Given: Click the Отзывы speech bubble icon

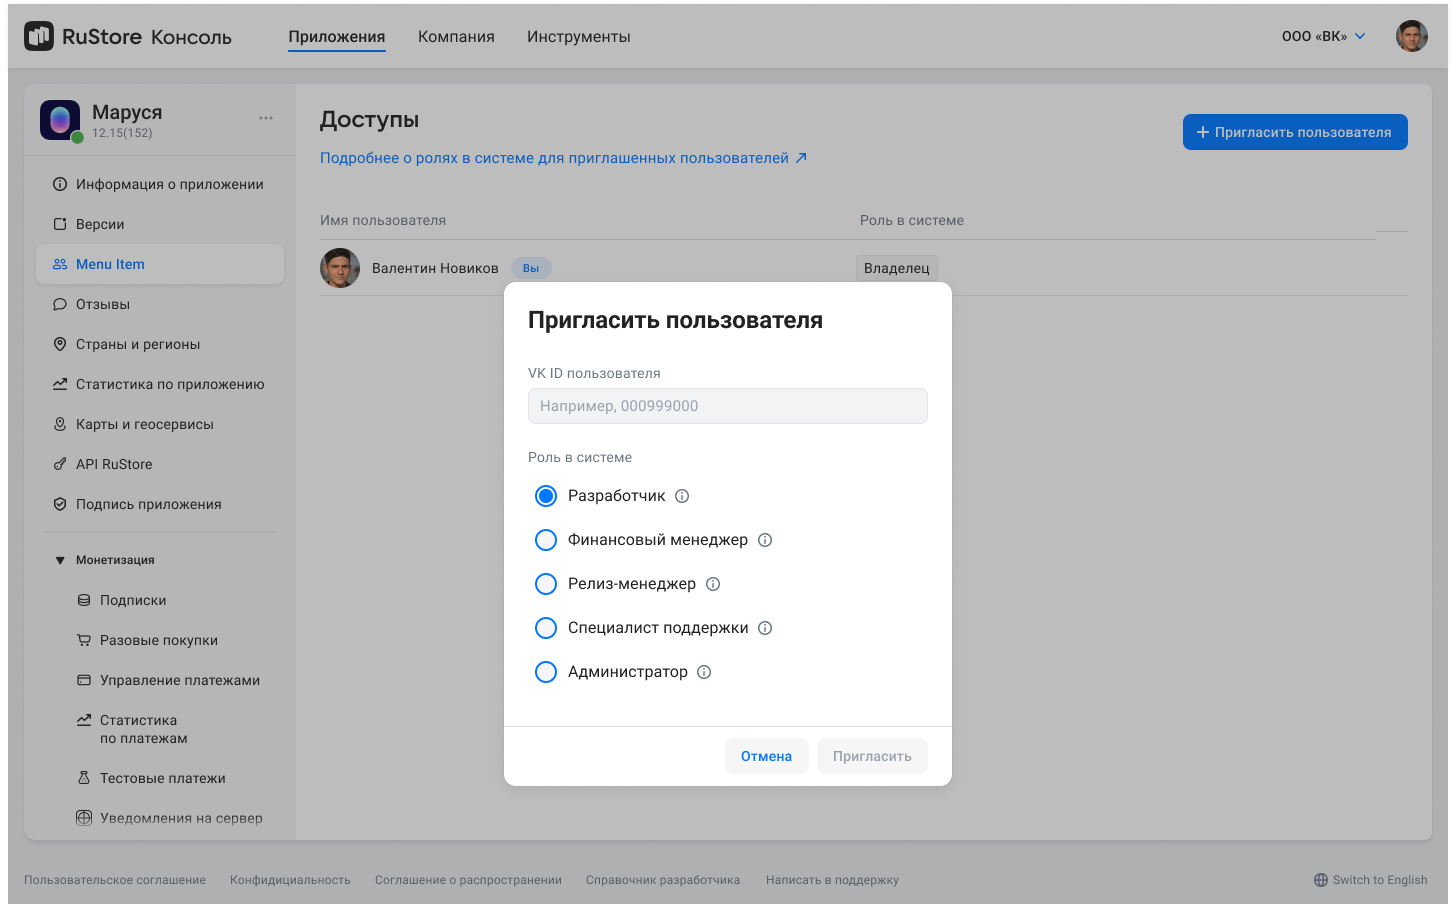Looking at the screenshot, I should click(60, 304).
